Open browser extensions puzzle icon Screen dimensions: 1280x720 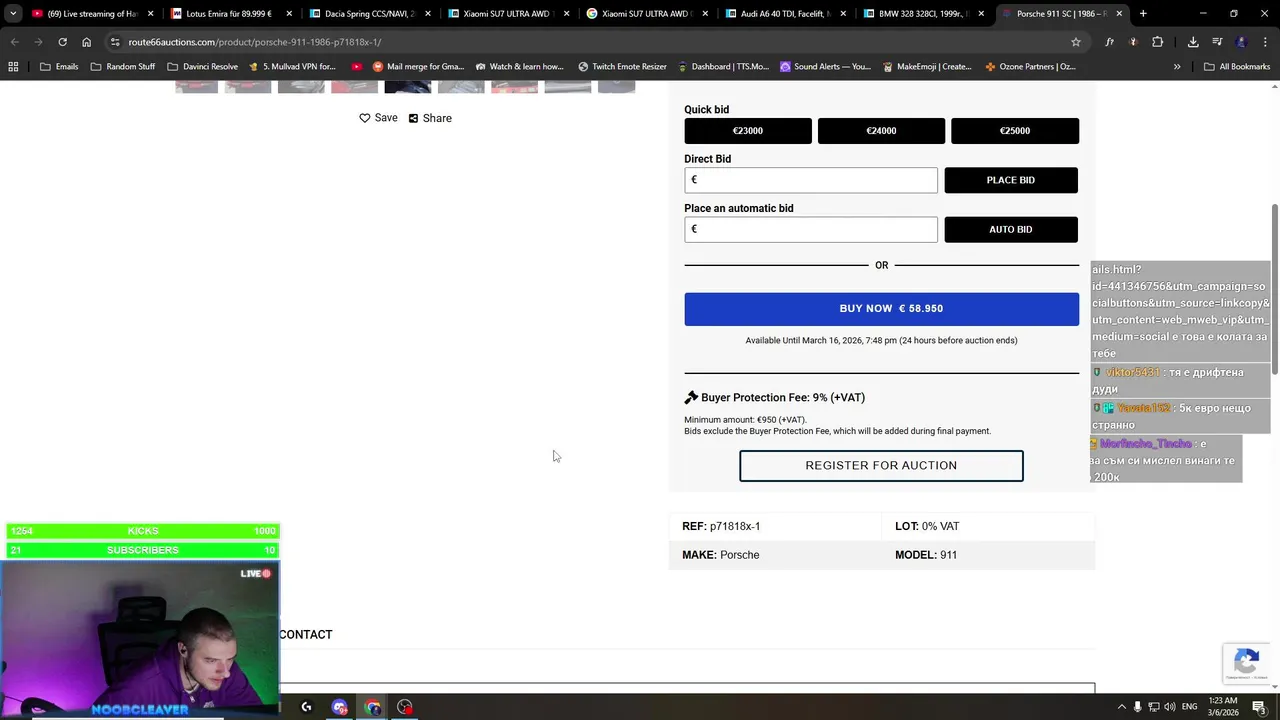[x=1157, y=42]
